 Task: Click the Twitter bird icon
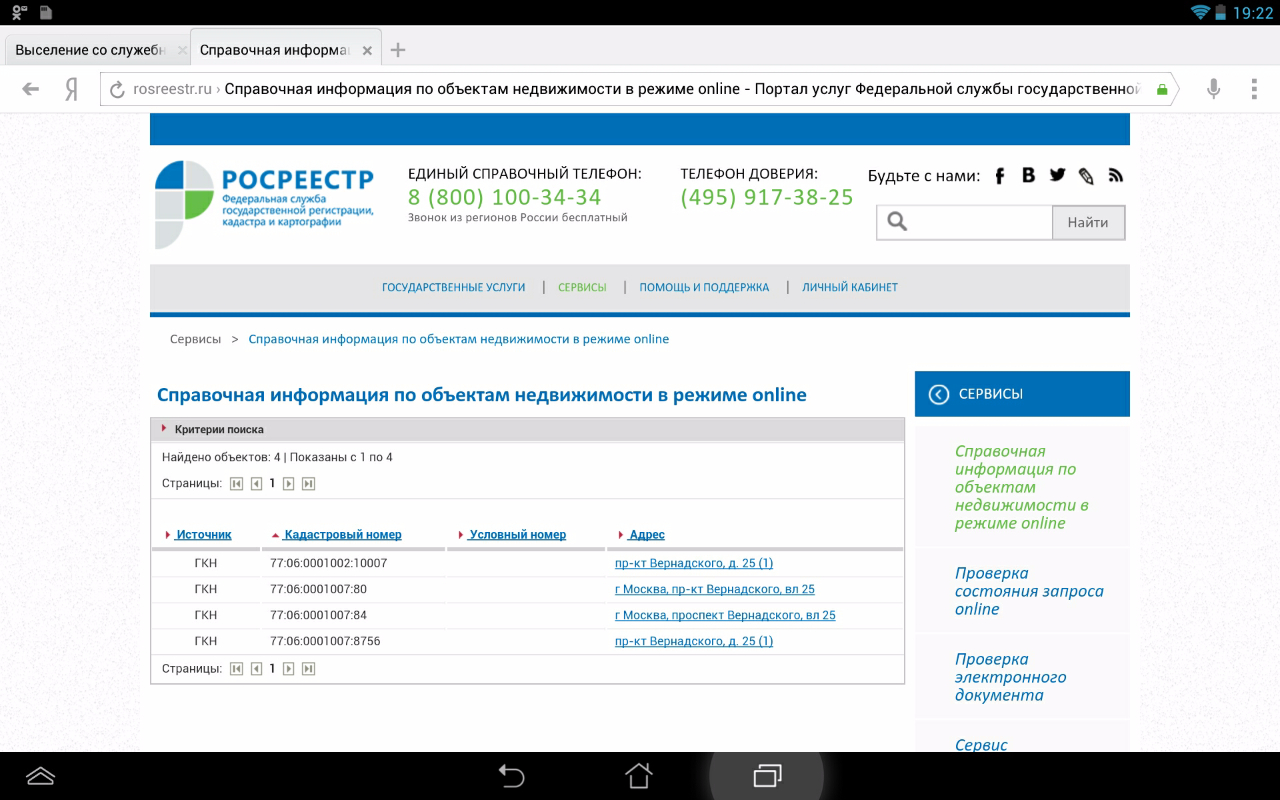pyautogui.click(x=1057, y=175)
